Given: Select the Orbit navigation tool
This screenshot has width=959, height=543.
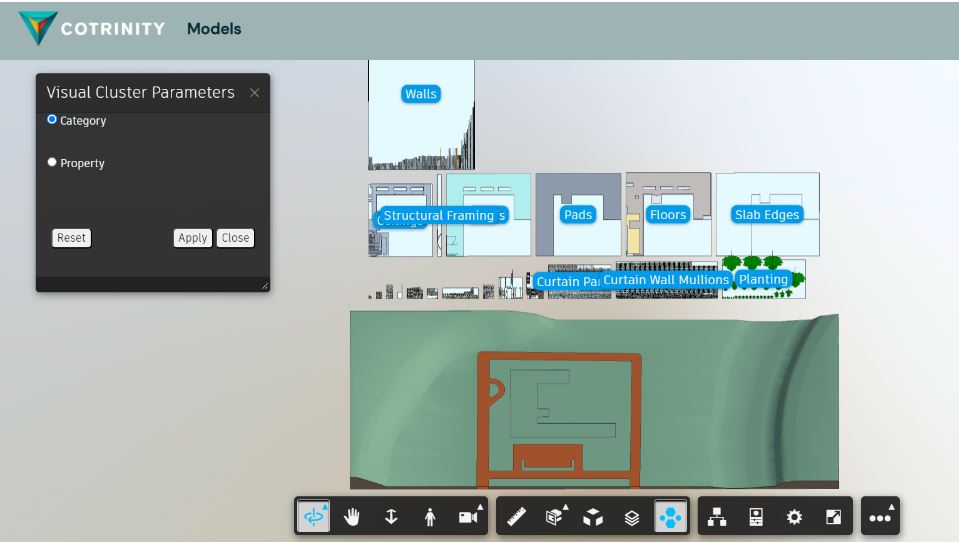Looking at the screenshot, I should point(314,517).
